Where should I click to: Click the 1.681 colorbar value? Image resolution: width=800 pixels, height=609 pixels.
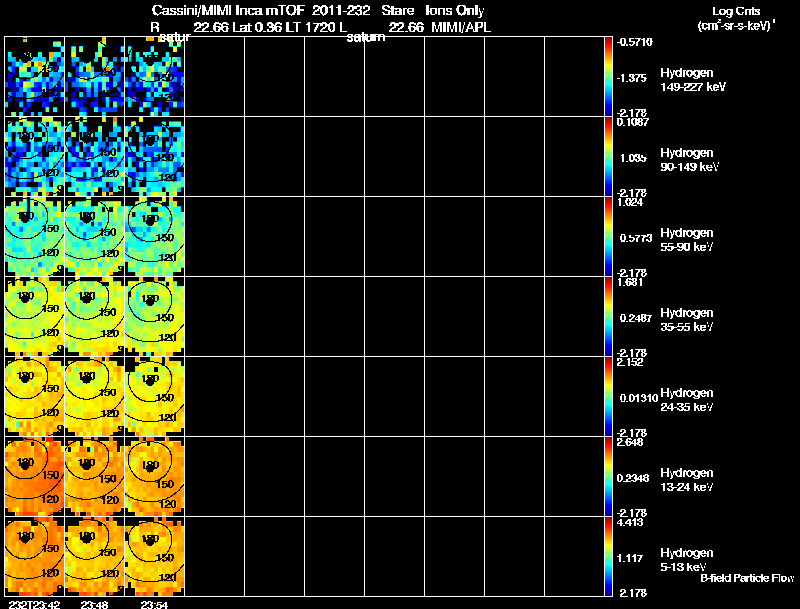[630, 282]
